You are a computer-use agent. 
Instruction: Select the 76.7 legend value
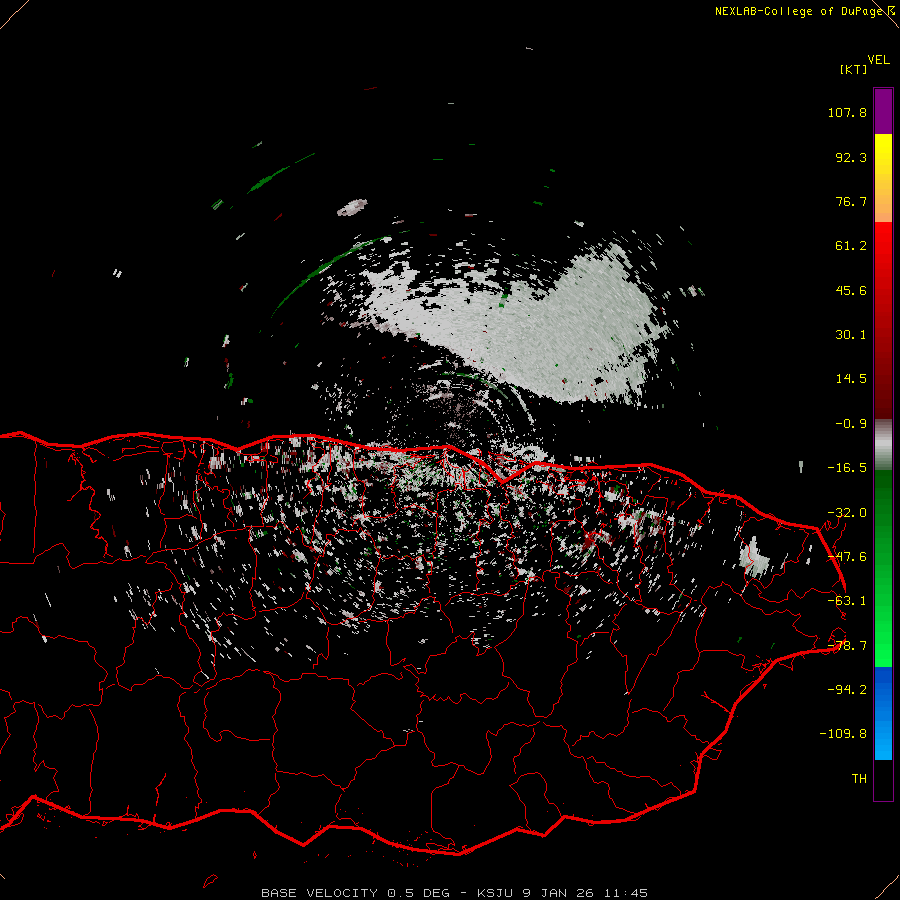[x=851, y=201]
